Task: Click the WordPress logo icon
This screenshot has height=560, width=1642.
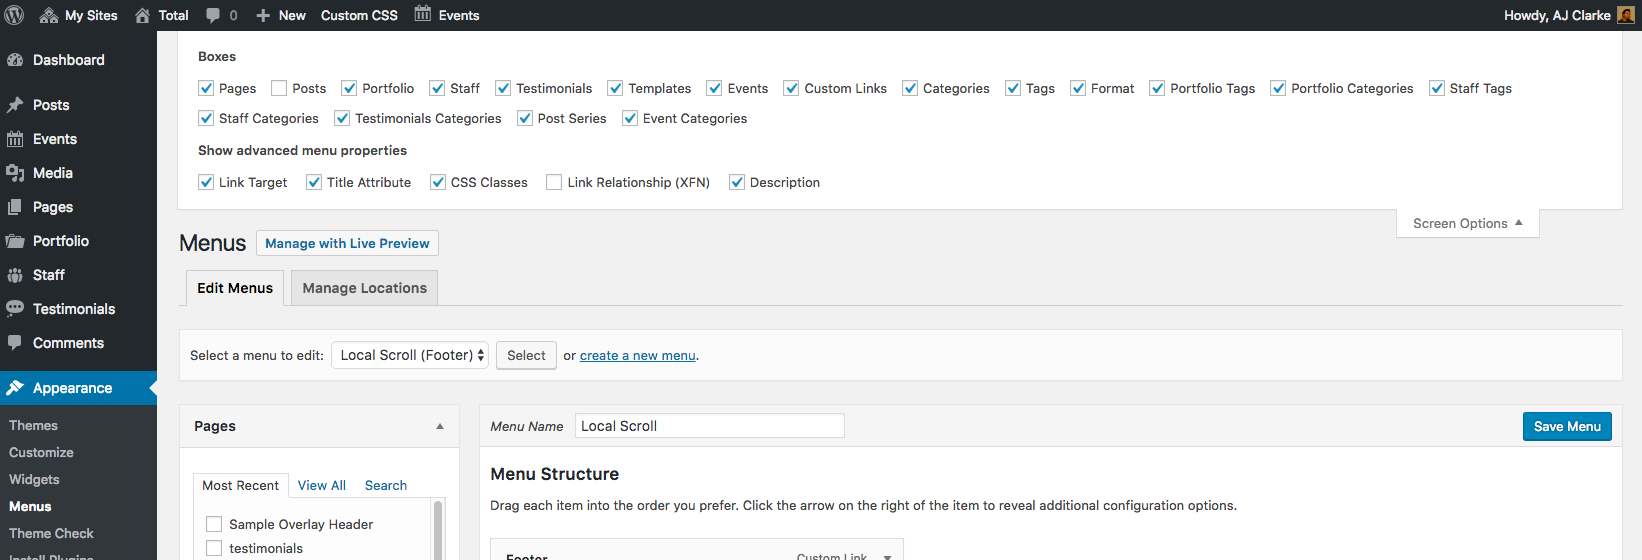Action: 15,15
